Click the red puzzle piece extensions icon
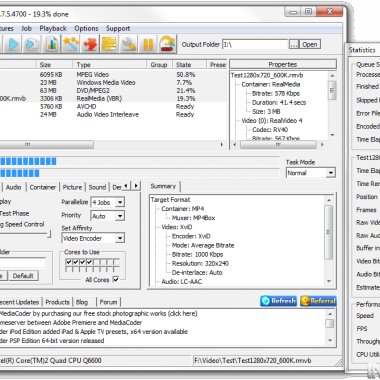This screenshot has width=380, height=380. [90, 44]
